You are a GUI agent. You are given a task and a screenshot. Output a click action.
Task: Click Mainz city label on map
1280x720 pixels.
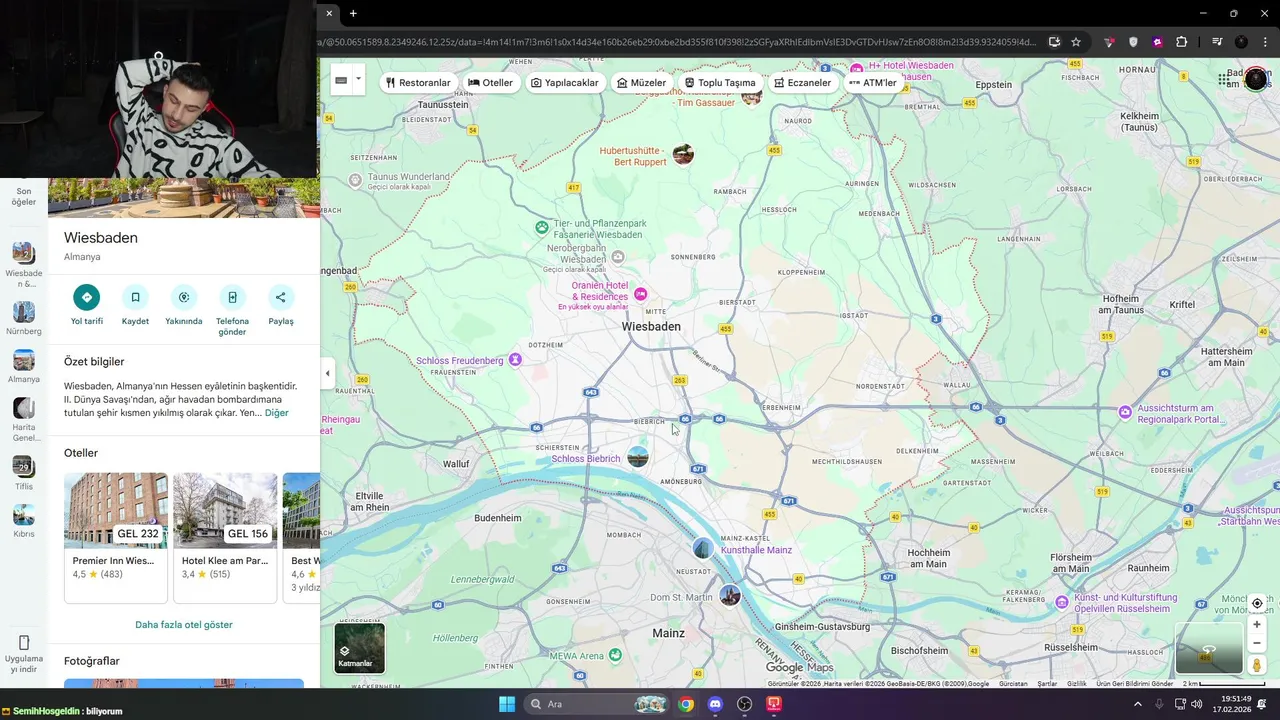[668, 633]
